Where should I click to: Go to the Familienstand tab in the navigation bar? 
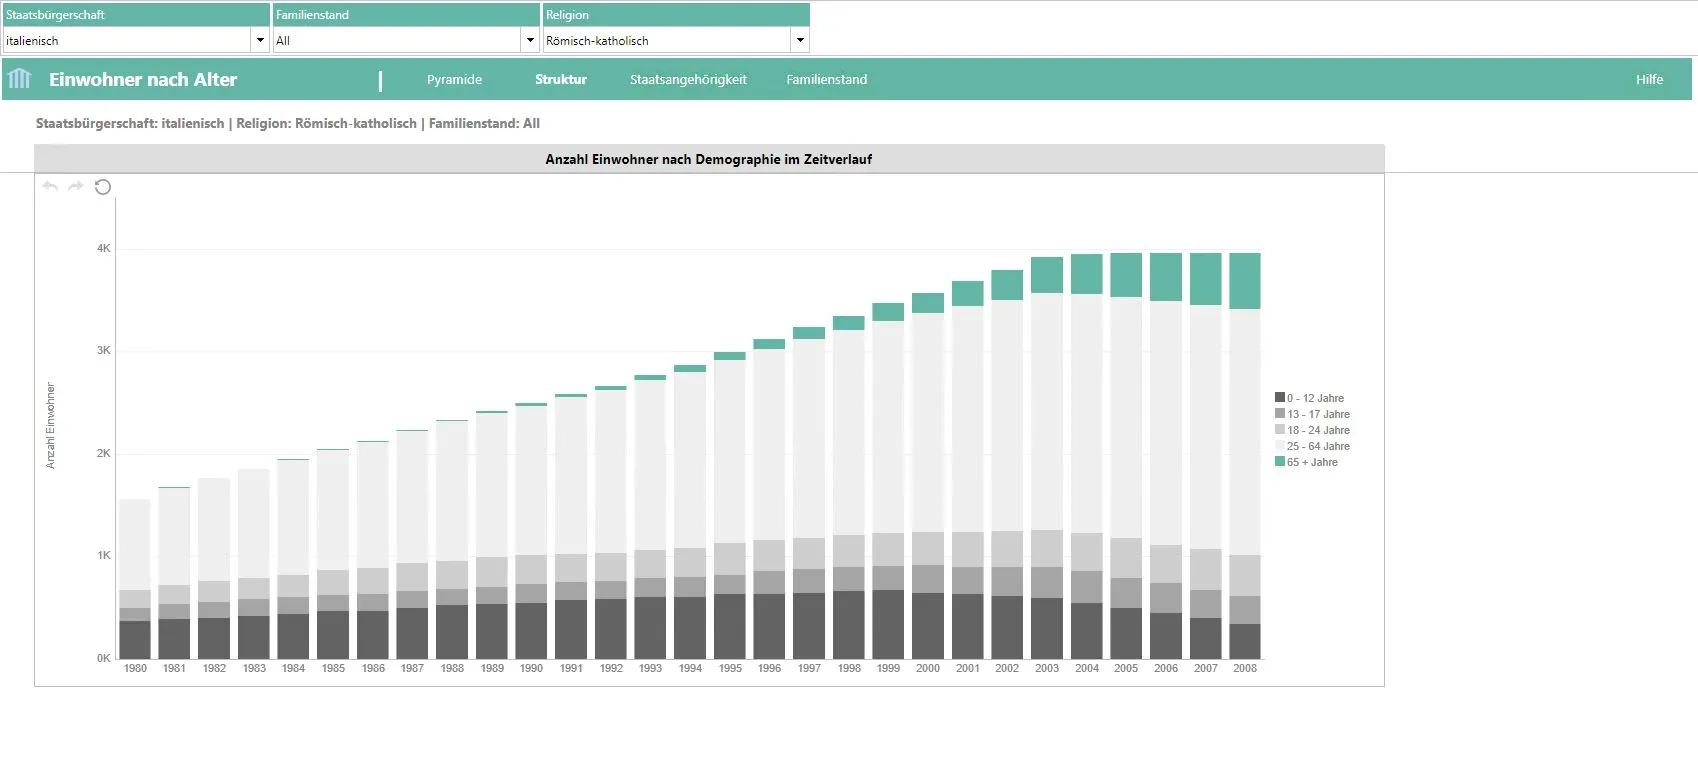tap(826, 80)
